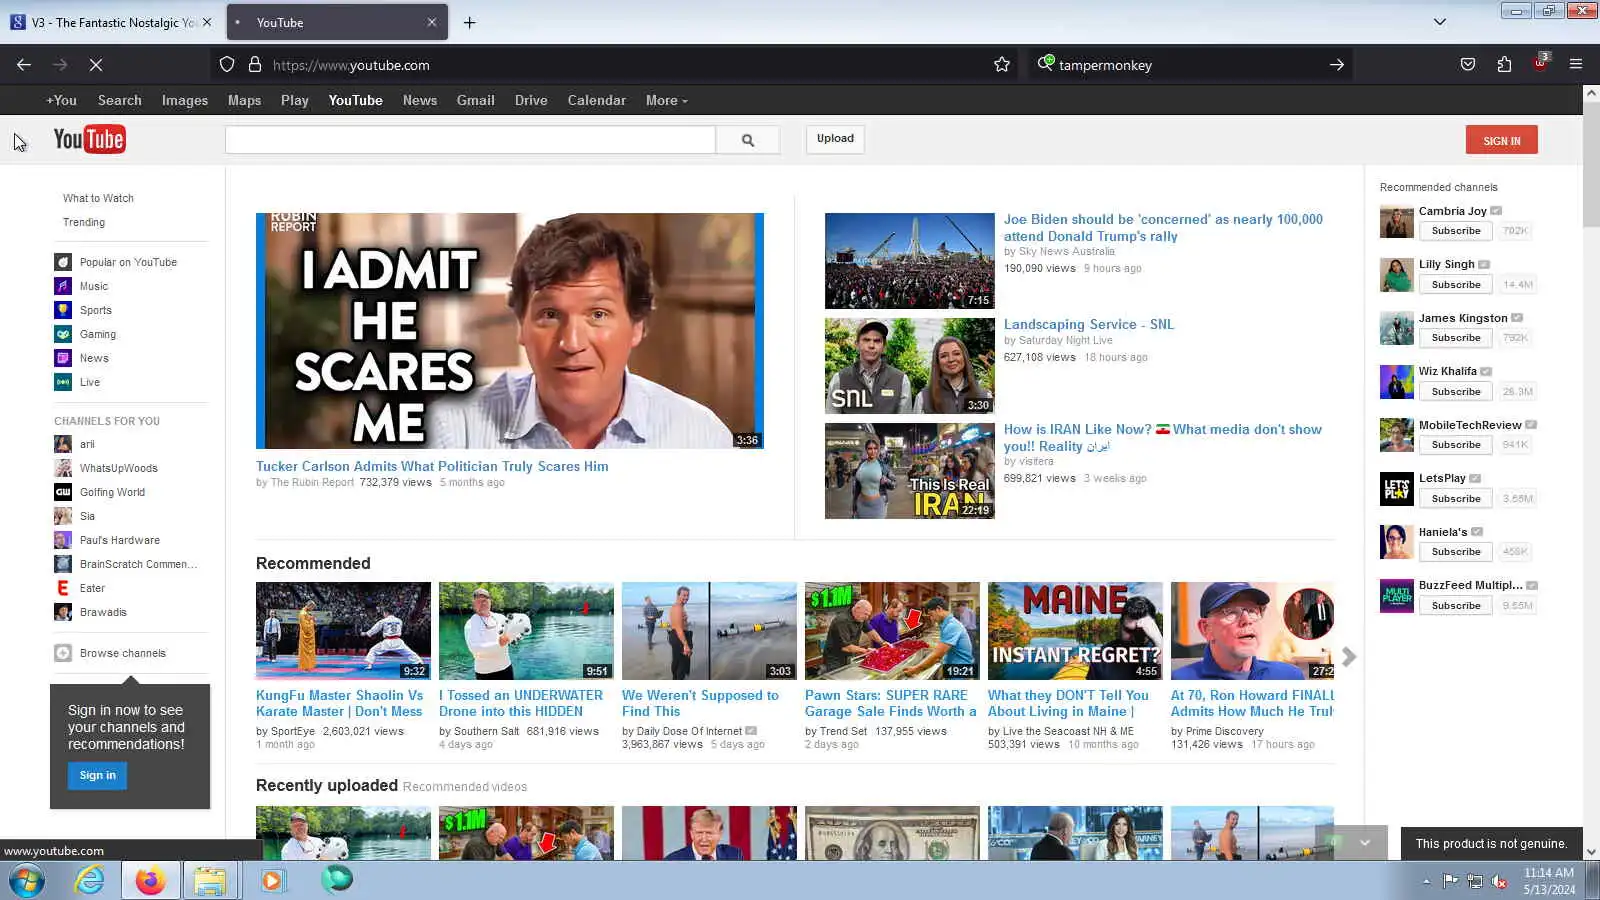Switch to the V3 Fantastic Nostalgic tab

tap(110, 22)
